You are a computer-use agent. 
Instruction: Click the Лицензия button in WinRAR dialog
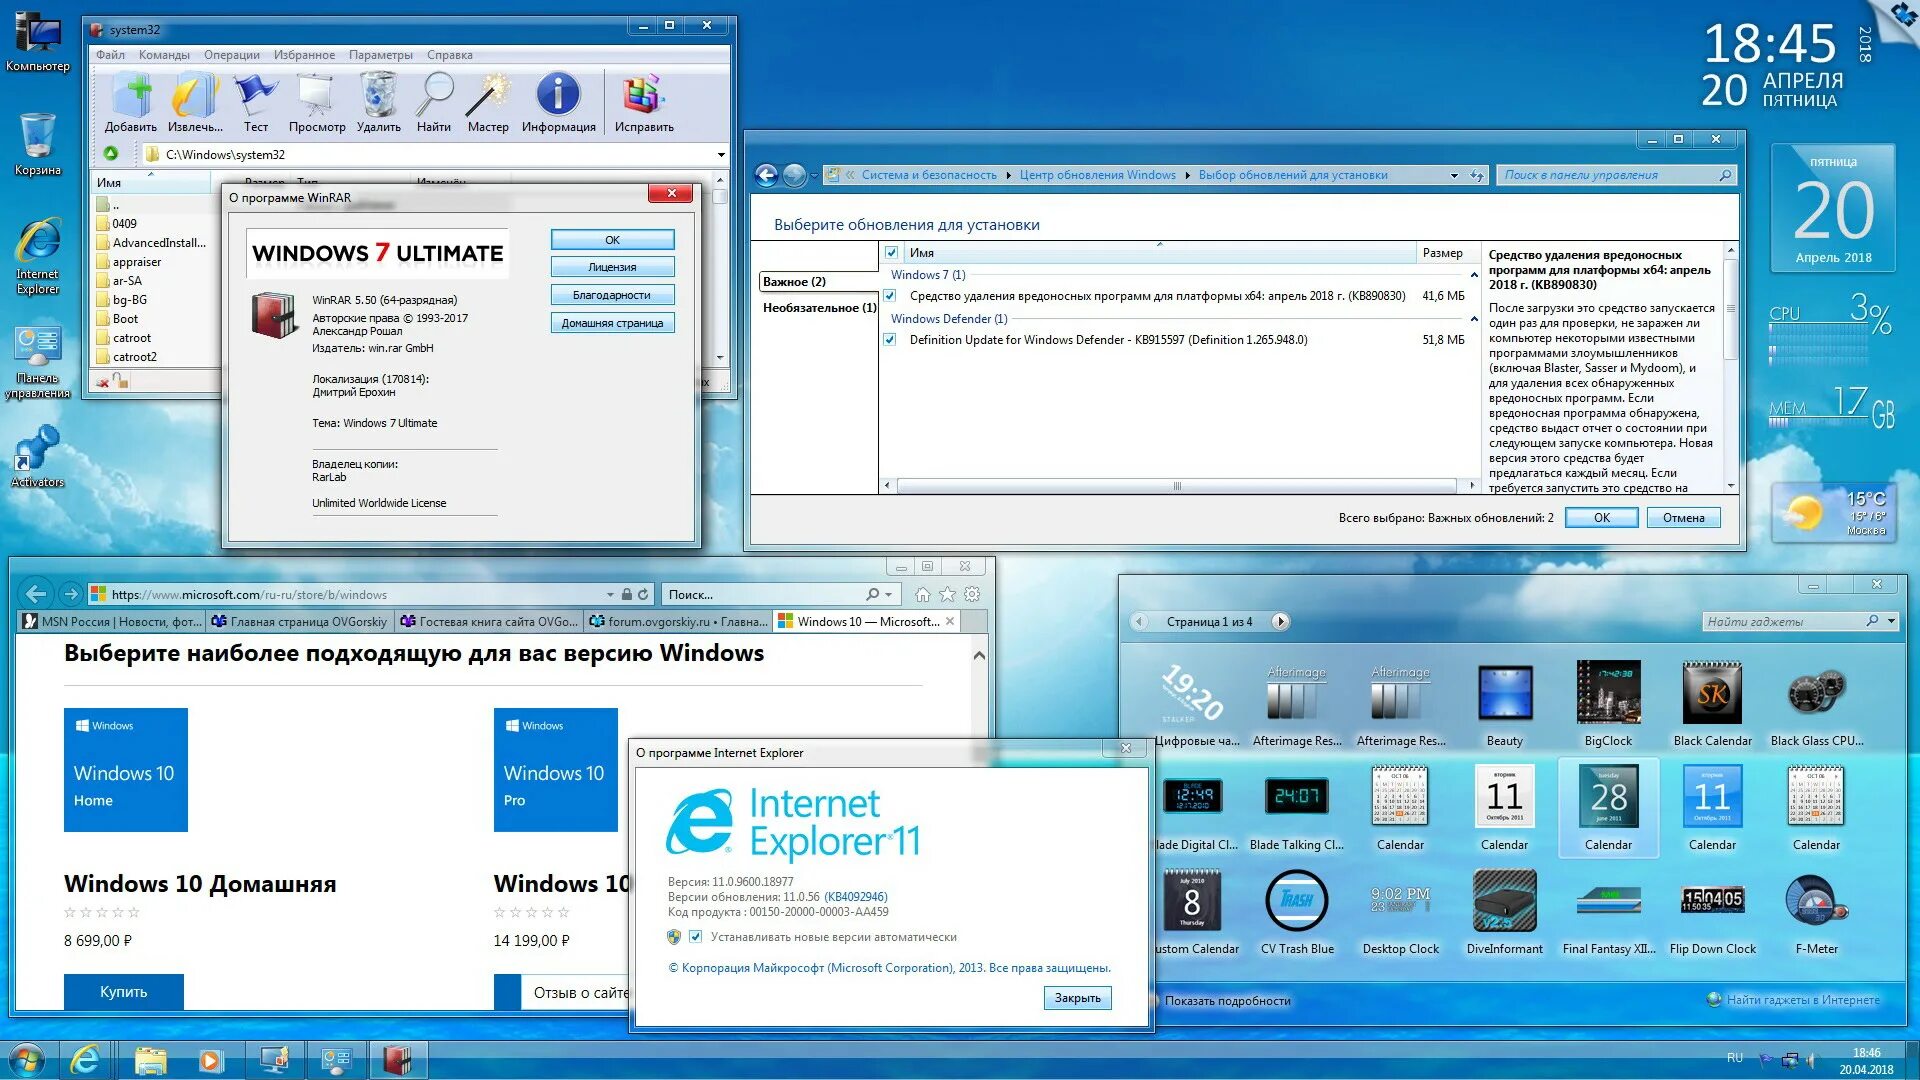612,267
